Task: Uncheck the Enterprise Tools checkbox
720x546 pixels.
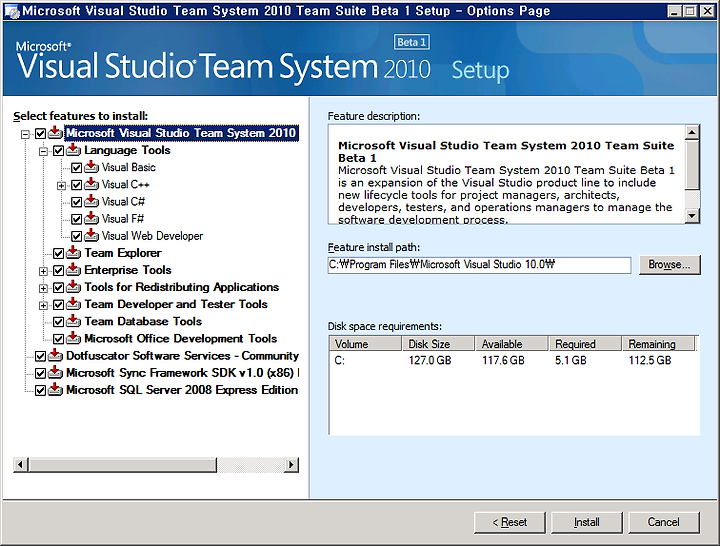Action: click(58, 270)
